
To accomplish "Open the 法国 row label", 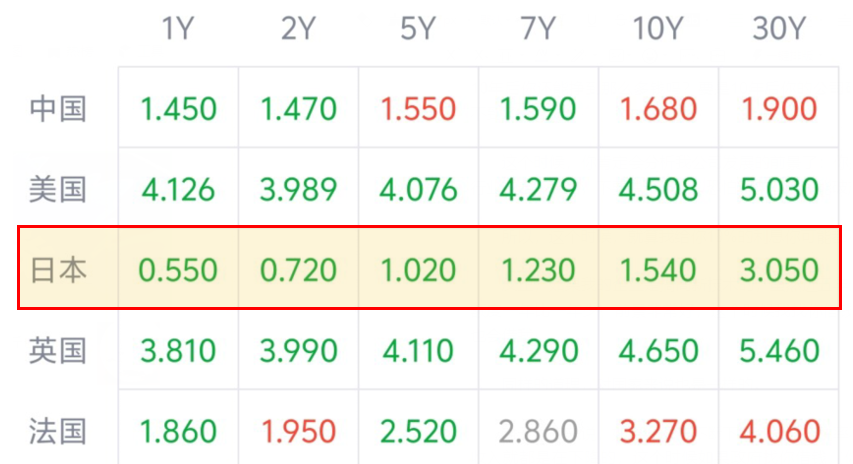I will click(58, 431).
